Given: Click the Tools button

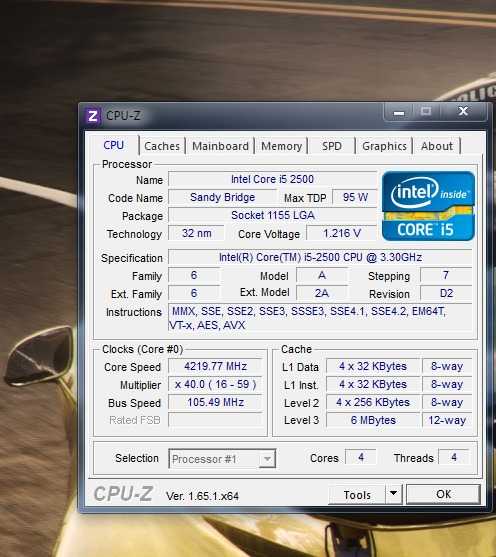Looking at the screenshot, I should click(357, 494).
